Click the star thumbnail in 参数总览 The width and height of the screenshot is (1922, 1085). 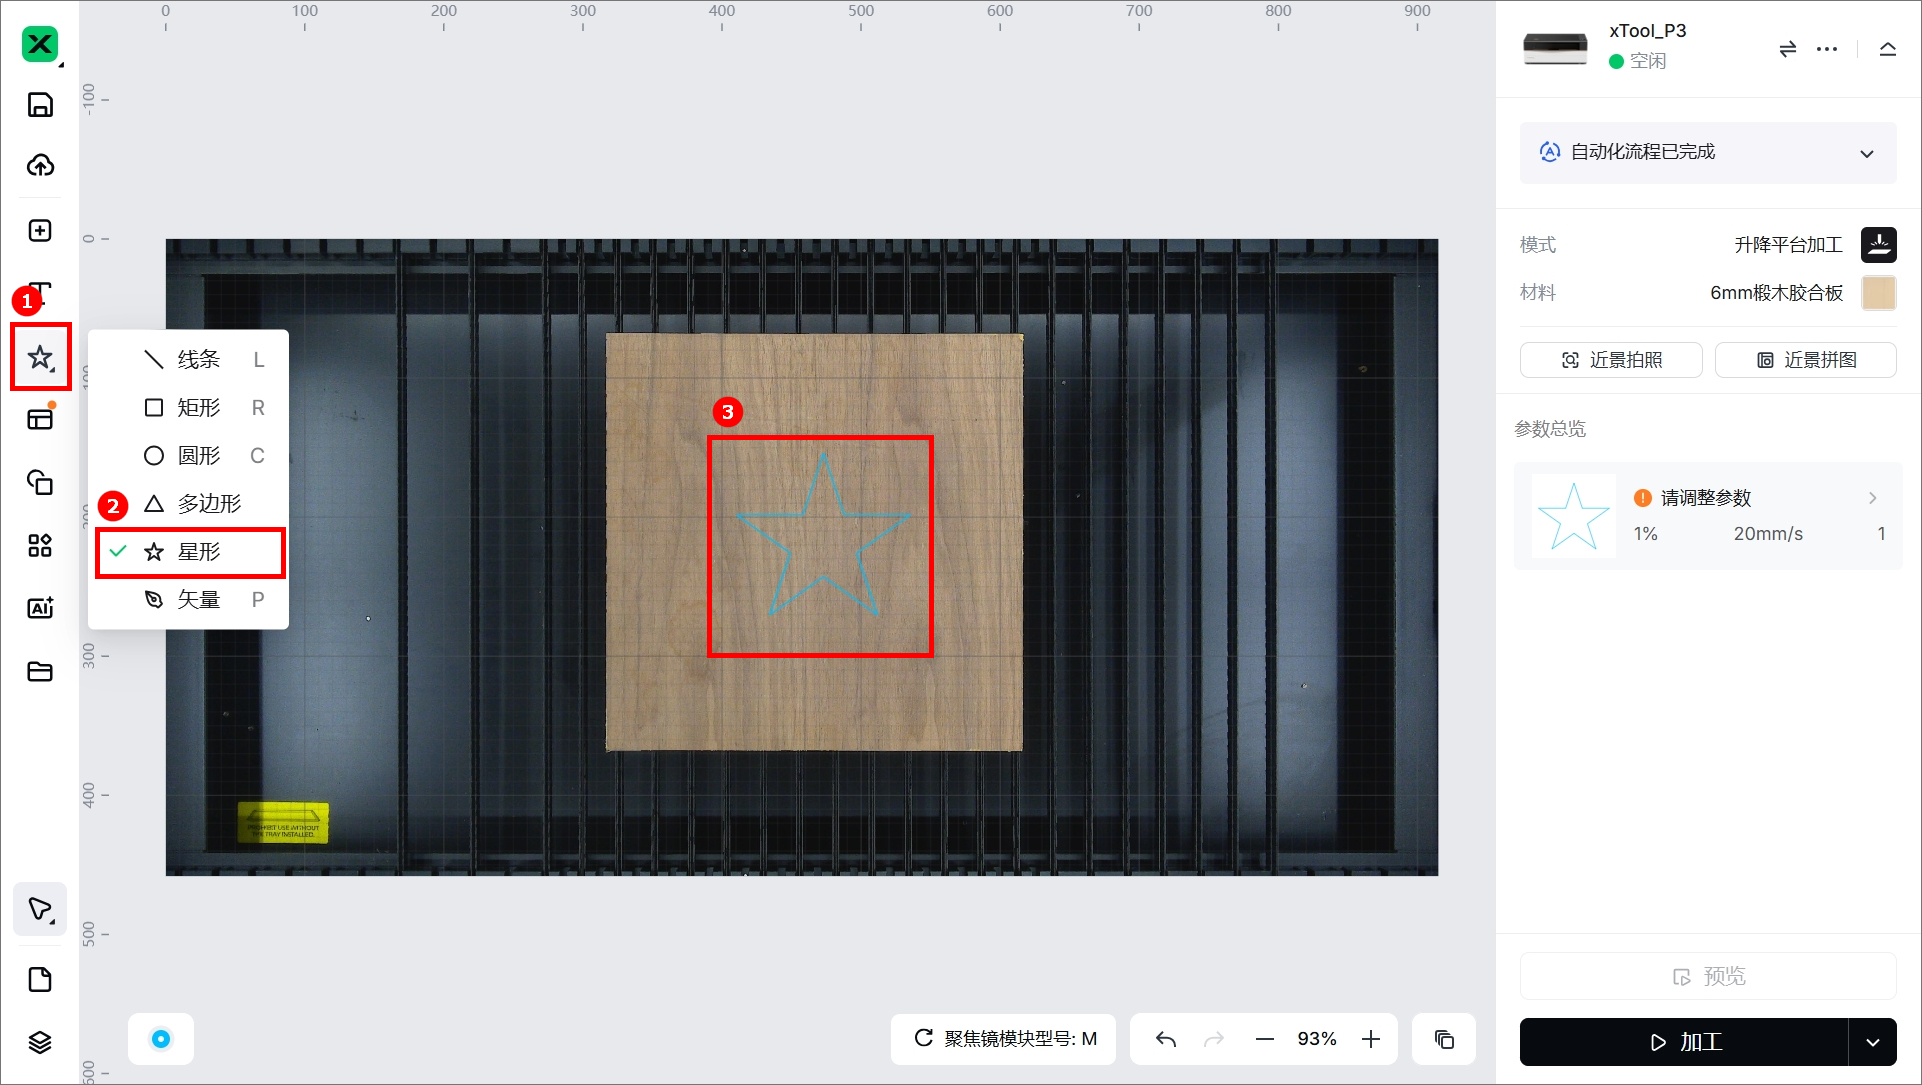[1573, 516]
